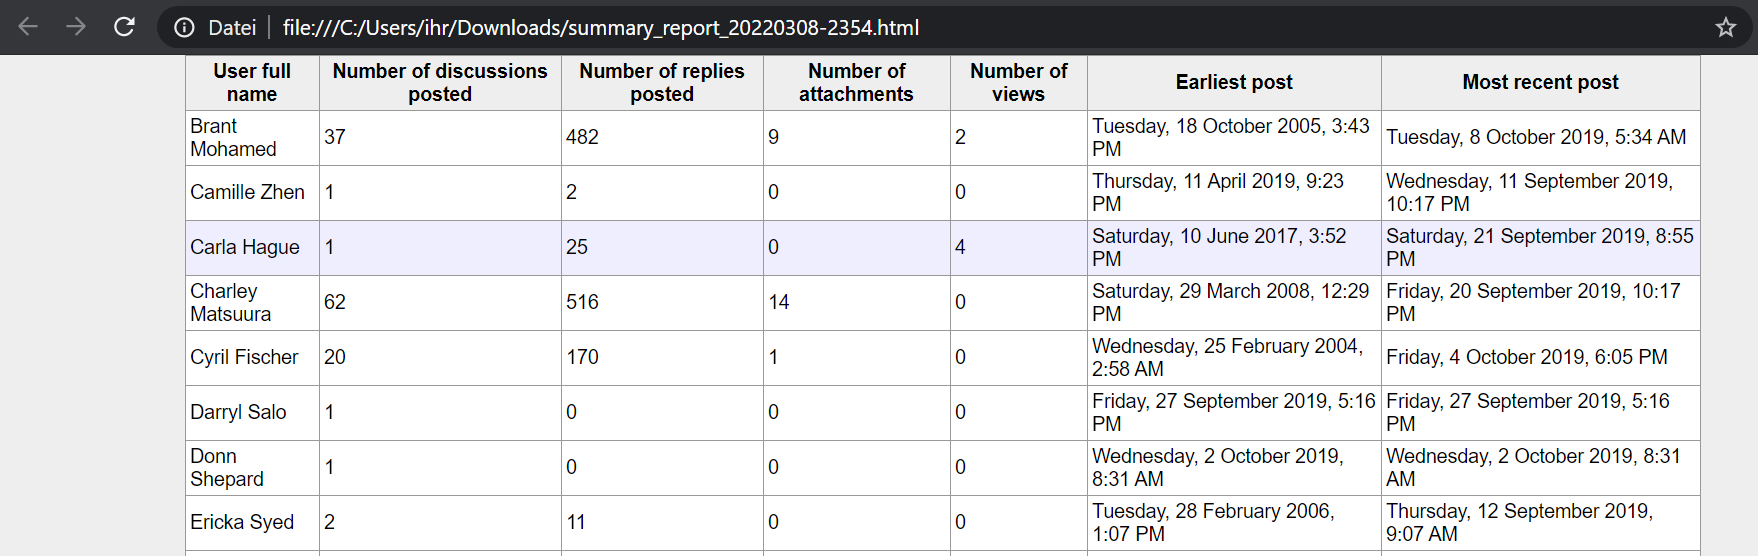The image size is (1758, 556).
Task: Click the 'Number of discussions posted' header
Action: [440, 83]
